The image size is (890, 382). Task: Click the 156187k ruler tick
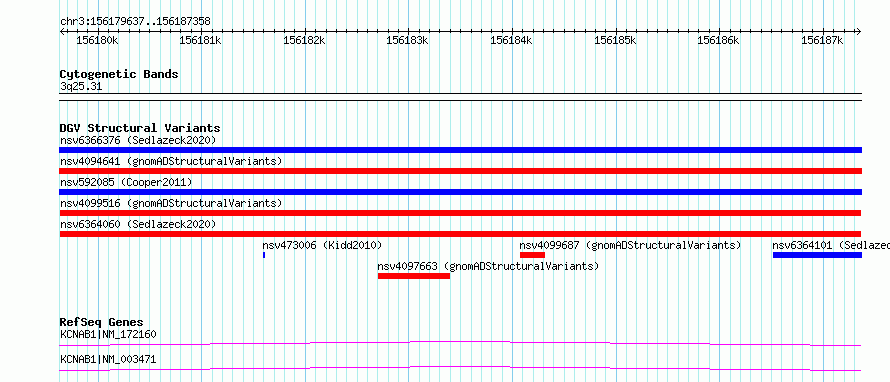(x=822, y=40)
